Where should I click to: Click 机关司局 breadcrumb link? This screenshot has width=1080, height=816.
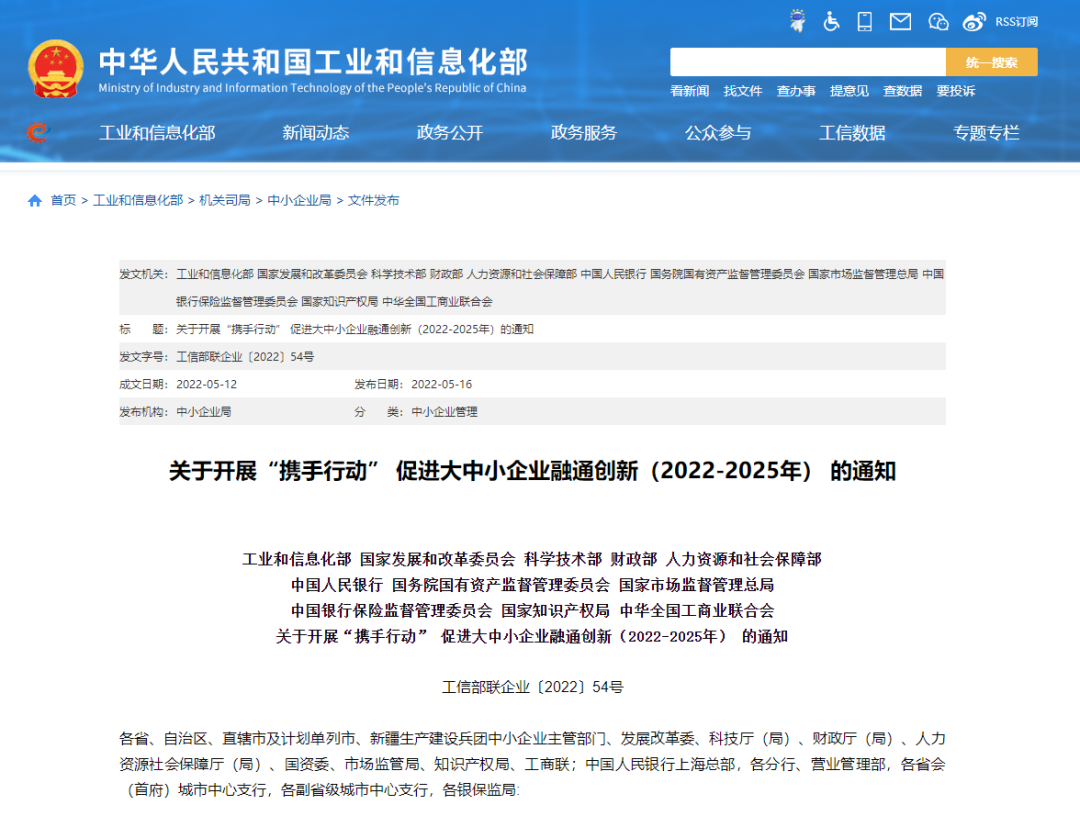pyautogui.click(x=225, y=200)
